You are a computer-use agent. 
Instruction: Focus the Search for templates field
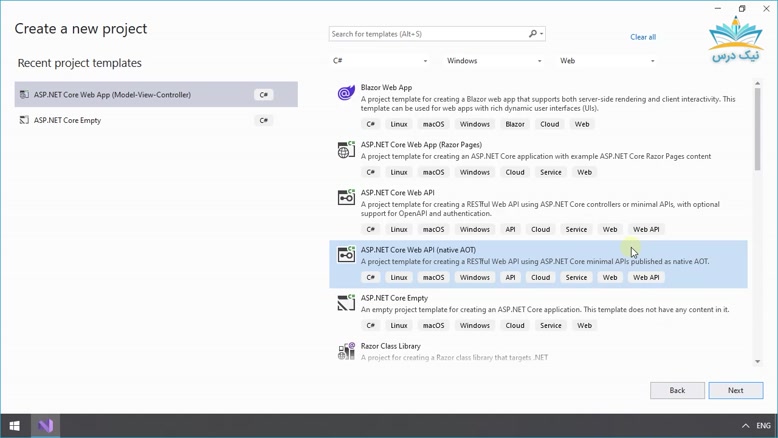428,34
